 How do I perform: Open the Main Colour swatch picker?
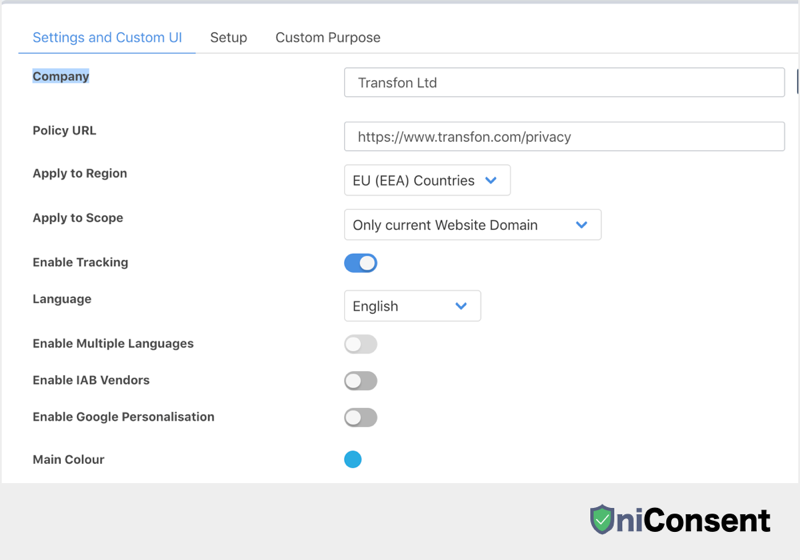353,460
